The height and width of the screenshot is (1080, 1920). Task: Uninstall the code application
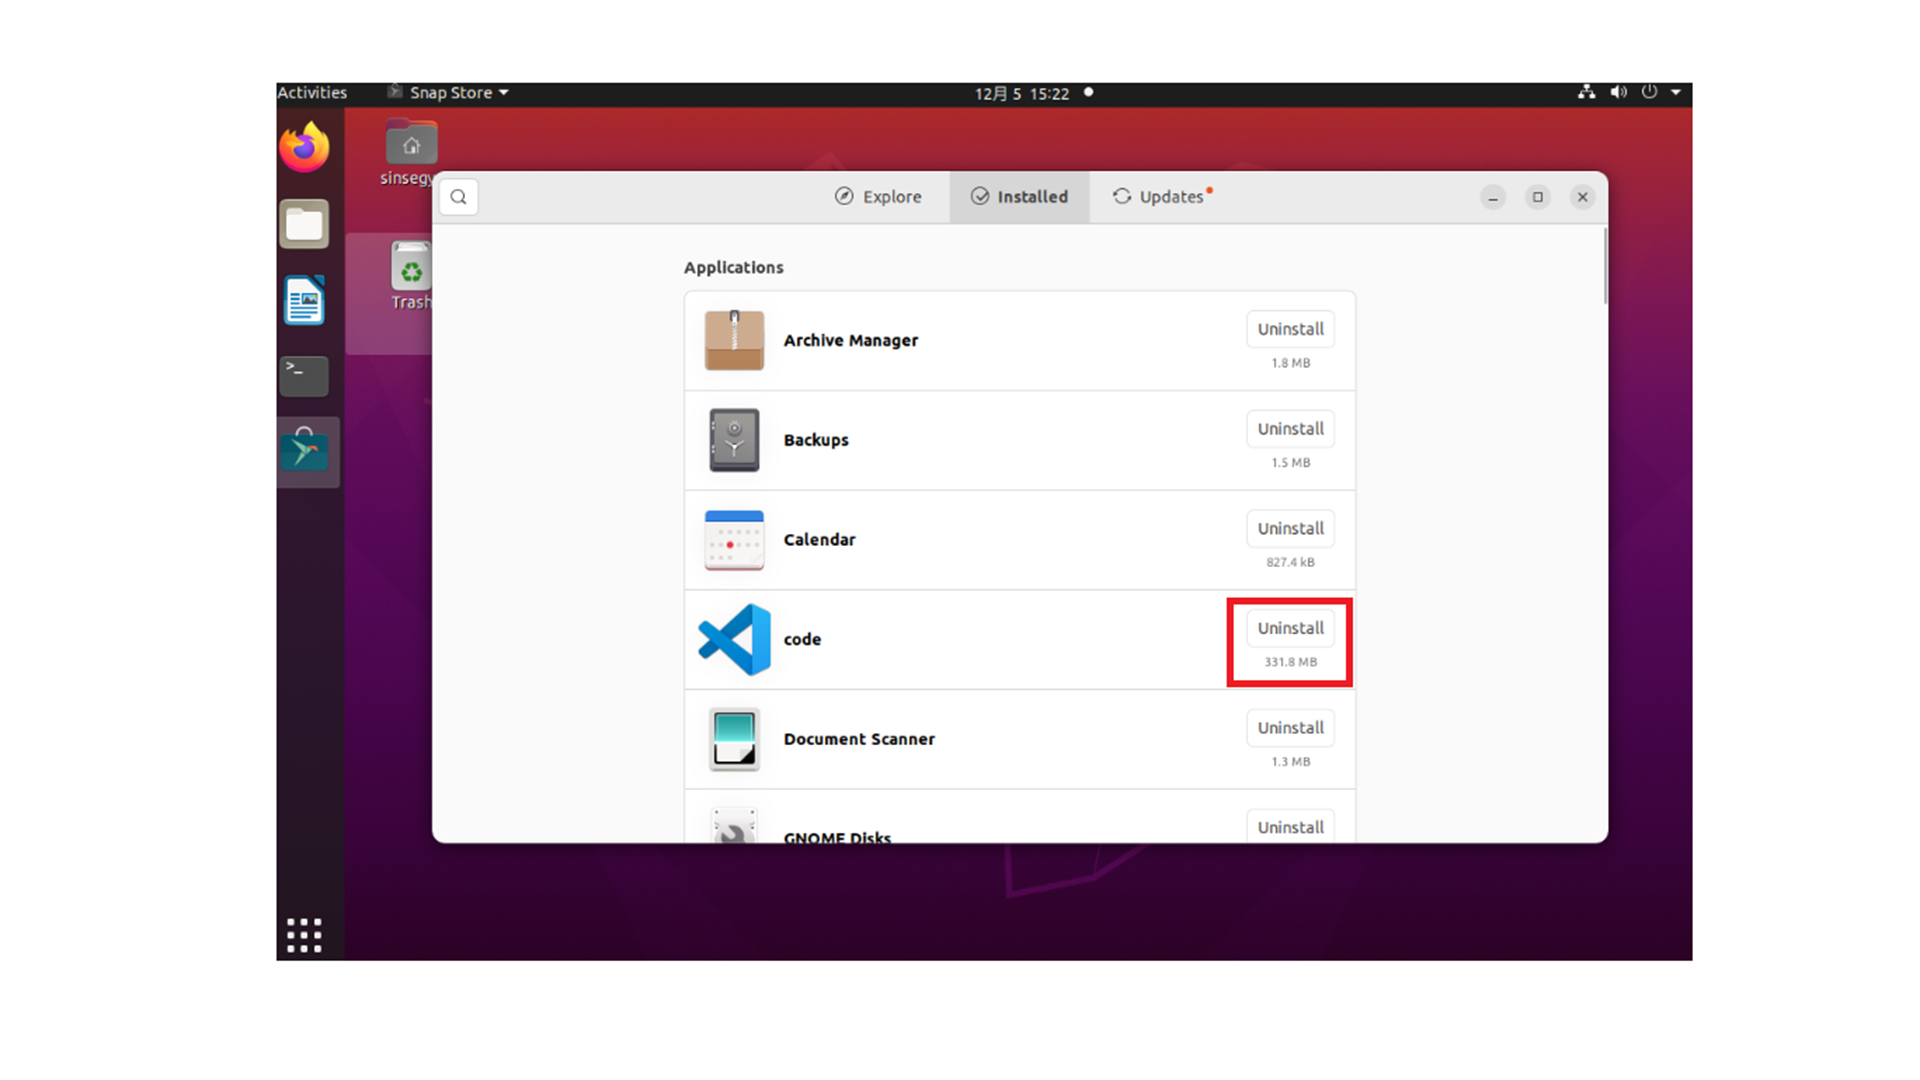1290,628
